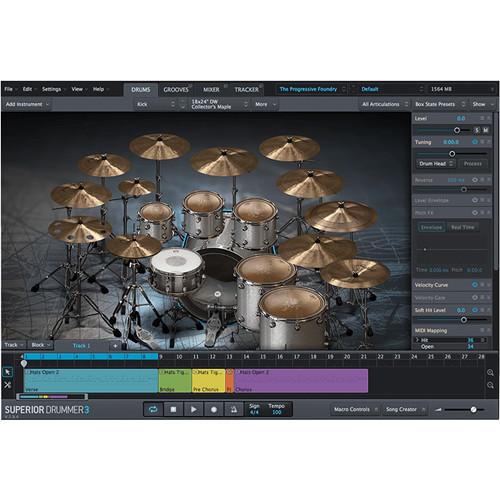The width and height of the screenshot is (500, 500).
Task: Select the yellow Pre Chorus block
Action: 209,380
